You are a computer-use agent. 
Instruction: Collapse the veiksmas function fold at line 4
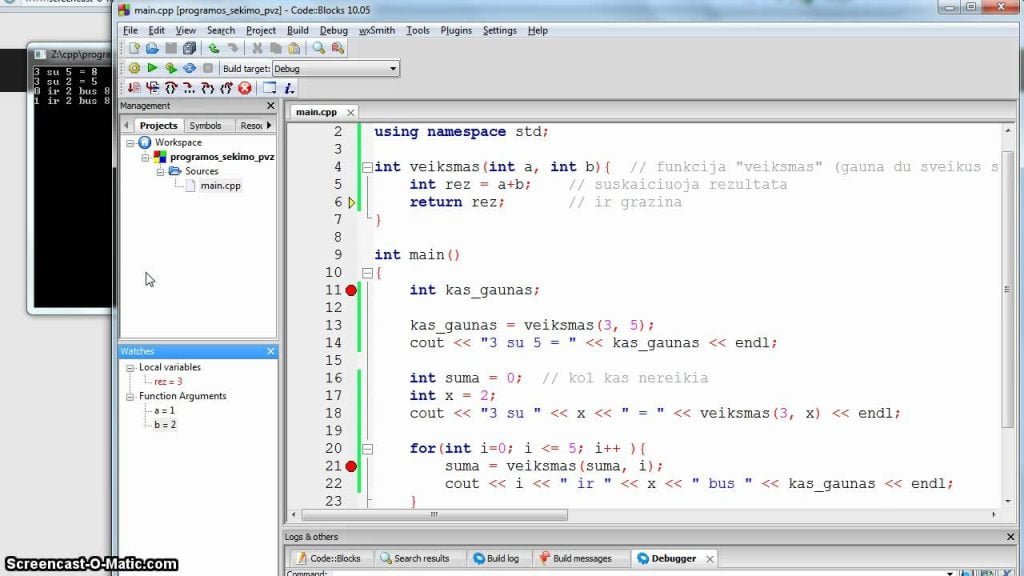[368, 167]
